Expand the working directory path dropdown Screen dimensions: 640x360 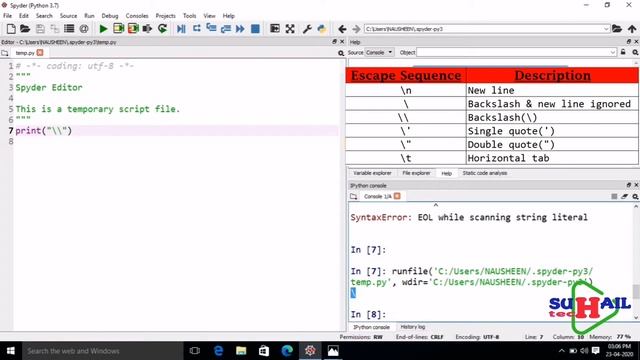pyautogui.click(x=606, y=29)
